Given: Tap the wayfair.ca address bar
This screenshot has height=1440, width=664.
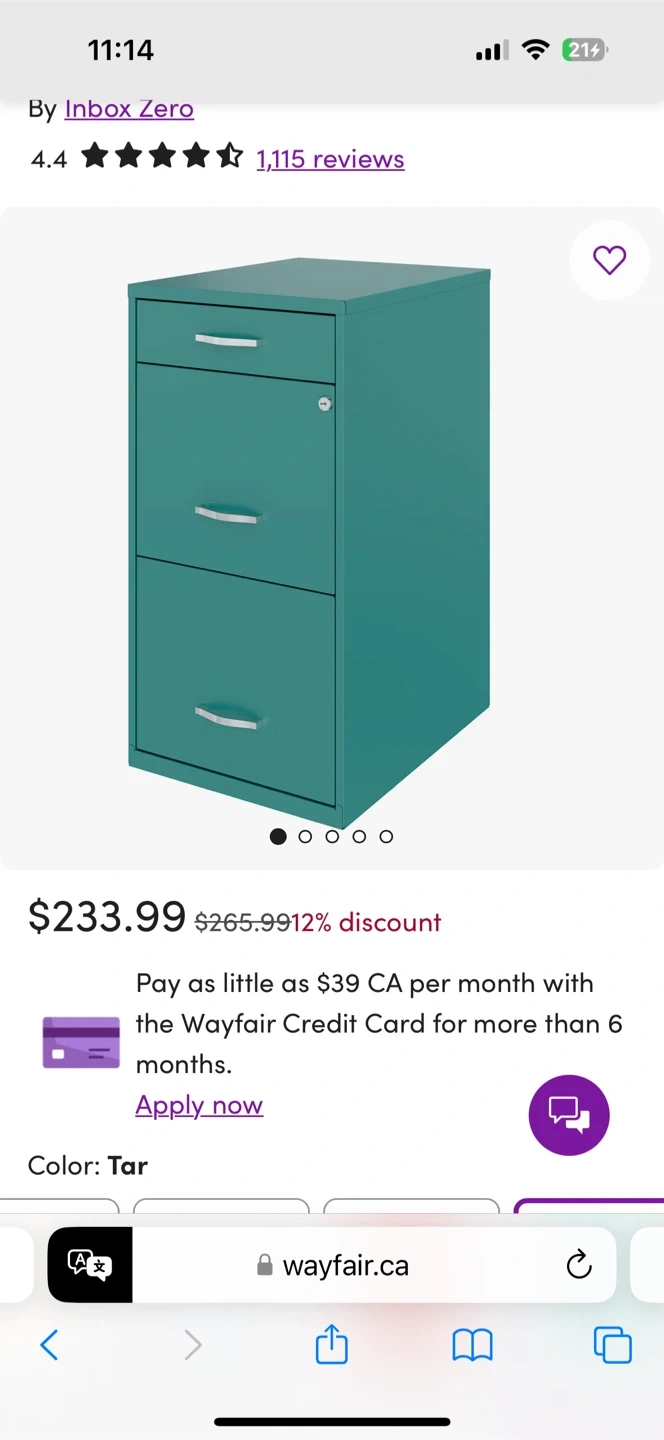Looking at the screenshot, I should coord(345,1265).
